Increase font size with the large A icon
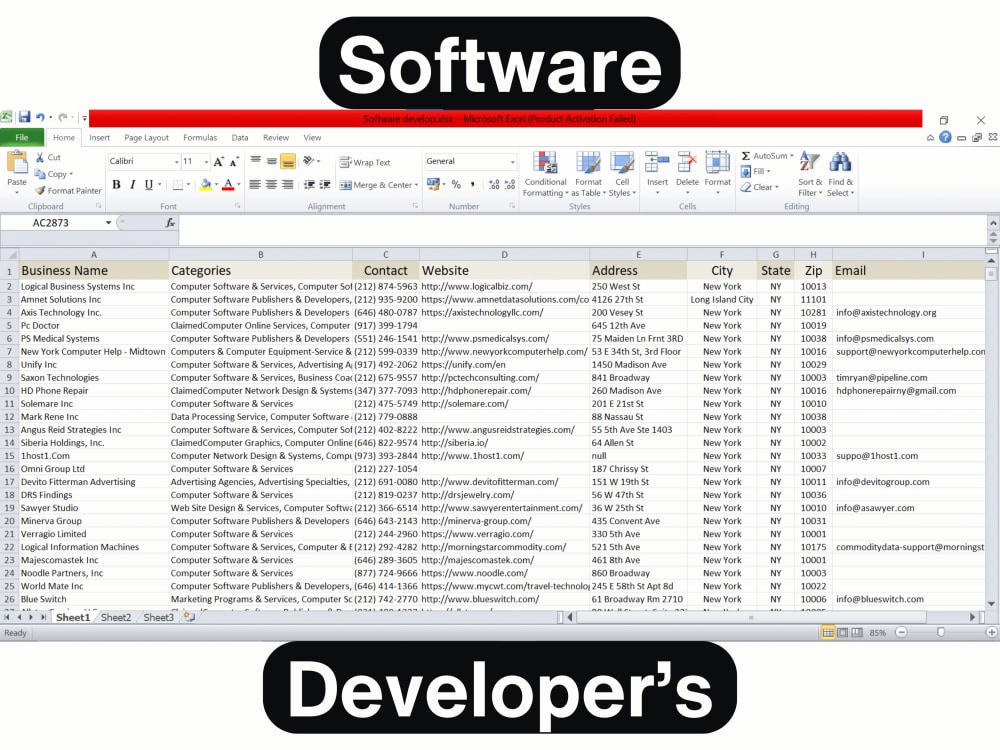The height and width of the screenshot is (750, 1000). click(219, 161)
